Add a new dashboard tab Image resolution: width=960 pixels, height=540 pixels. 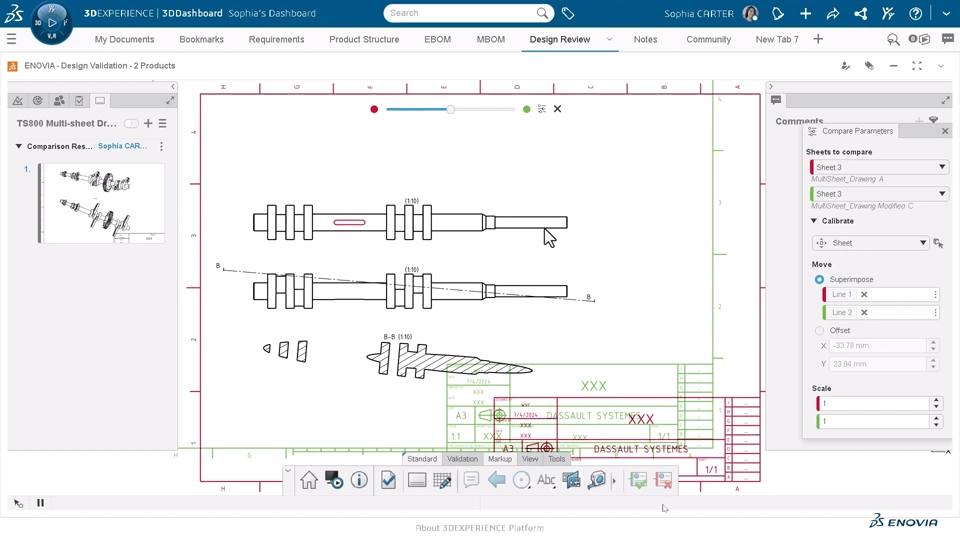coord(818,39)
